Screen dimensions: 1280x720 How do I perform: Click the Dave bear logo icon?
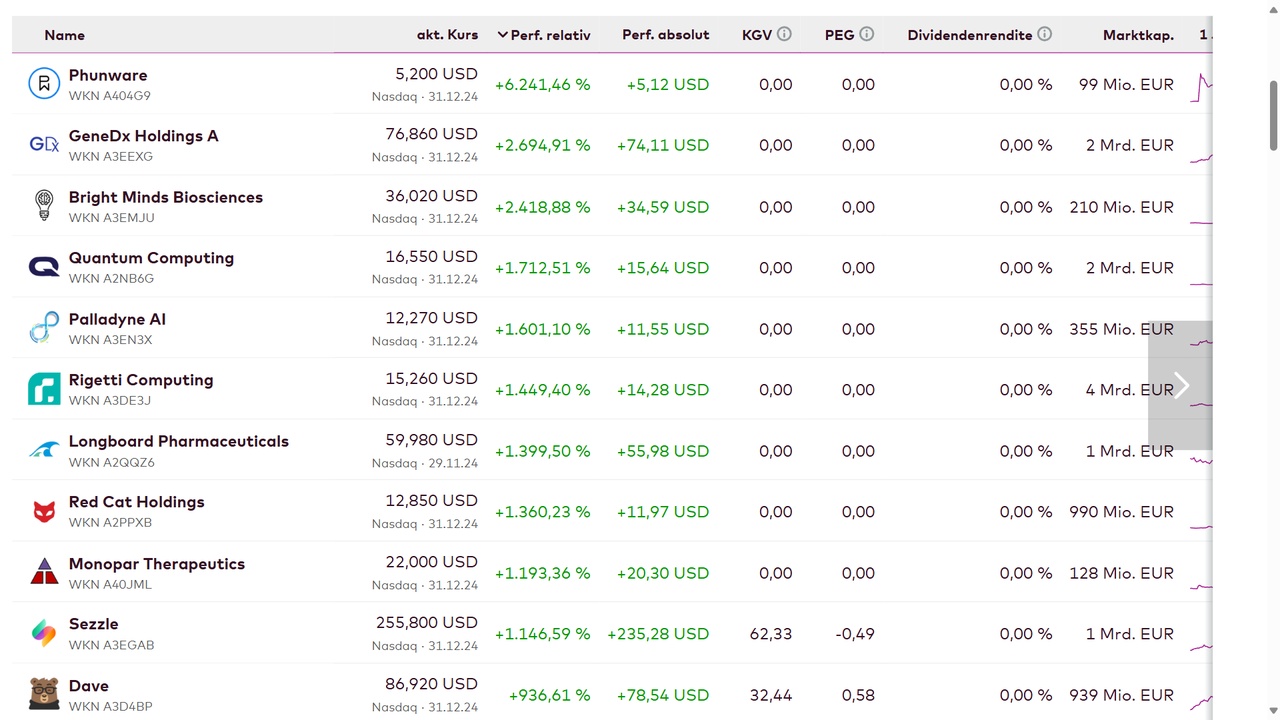click(x=44, y=694)
